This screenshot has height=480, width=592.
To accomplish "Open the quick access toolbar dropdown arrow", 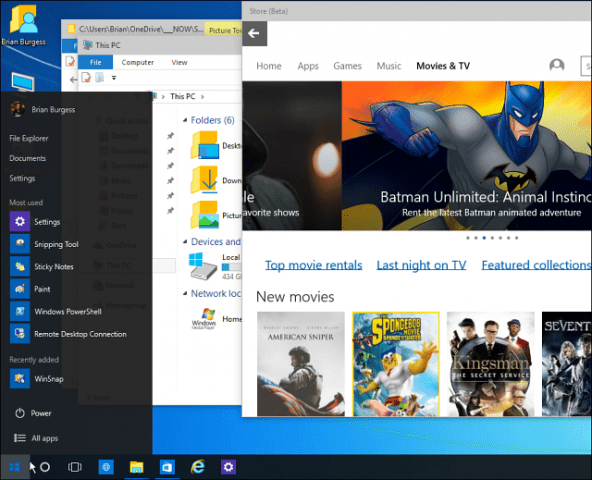I will tap(114, 78).
